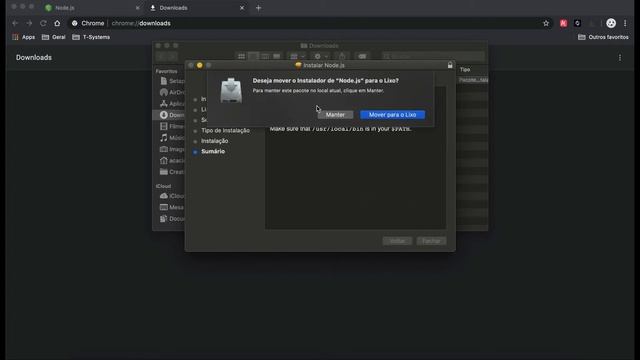Viewport: 640px width, 360px height.
Task: Select Tipo de Instalação step in installer
Action: pos(225,131)
